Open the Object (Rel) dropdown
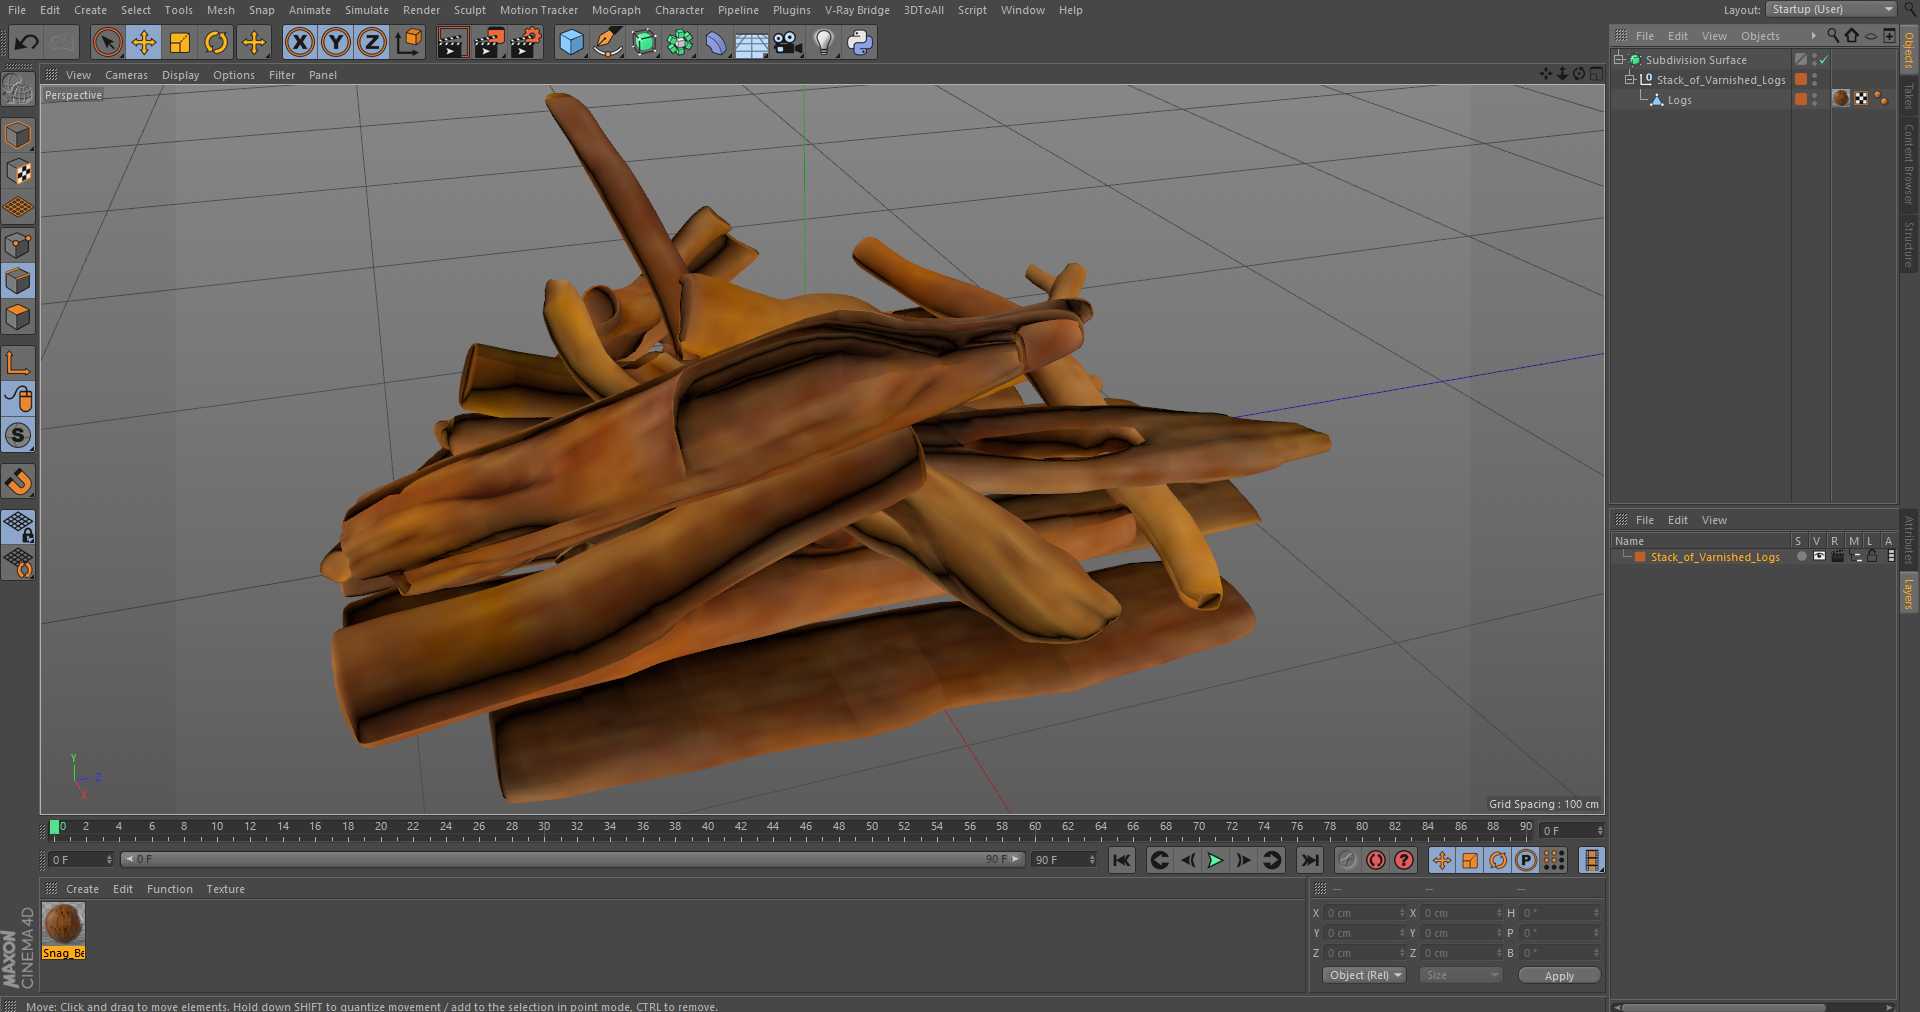Viewport: 1920px width, 1012px height. point(1365,975)
